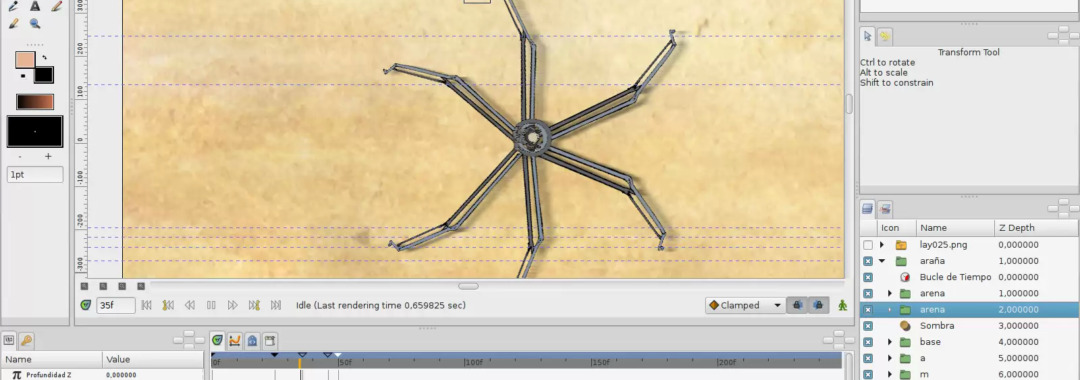The width and height of the screenshot is (1080, 380).
Task: Expand the base layer group
Action: point(889,342)
